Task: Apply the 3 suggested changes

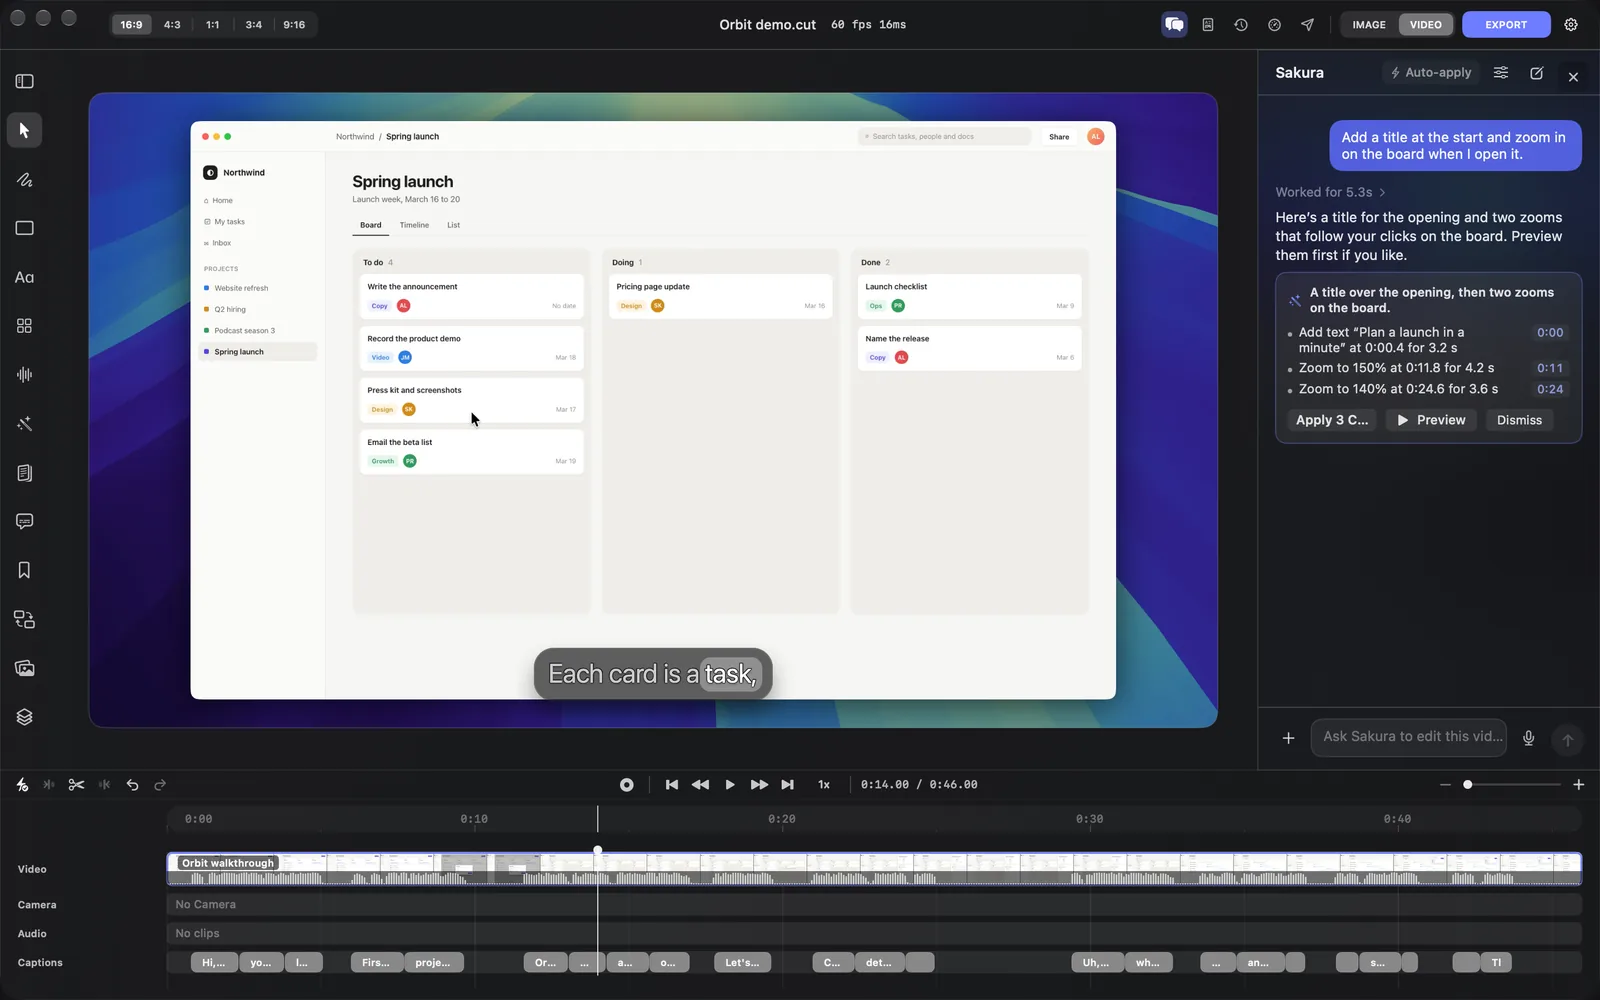Action: [1332, 420]
